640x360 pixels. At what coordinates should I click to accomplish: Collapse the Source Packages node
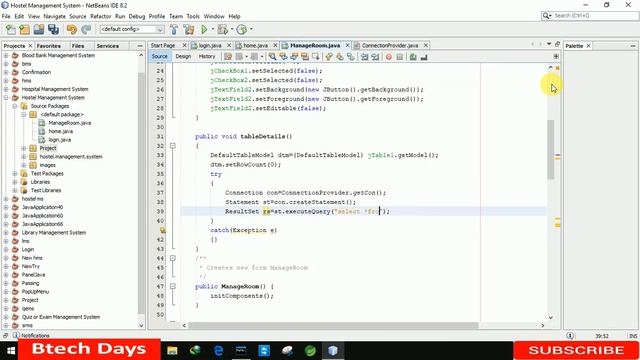(15, 106)
